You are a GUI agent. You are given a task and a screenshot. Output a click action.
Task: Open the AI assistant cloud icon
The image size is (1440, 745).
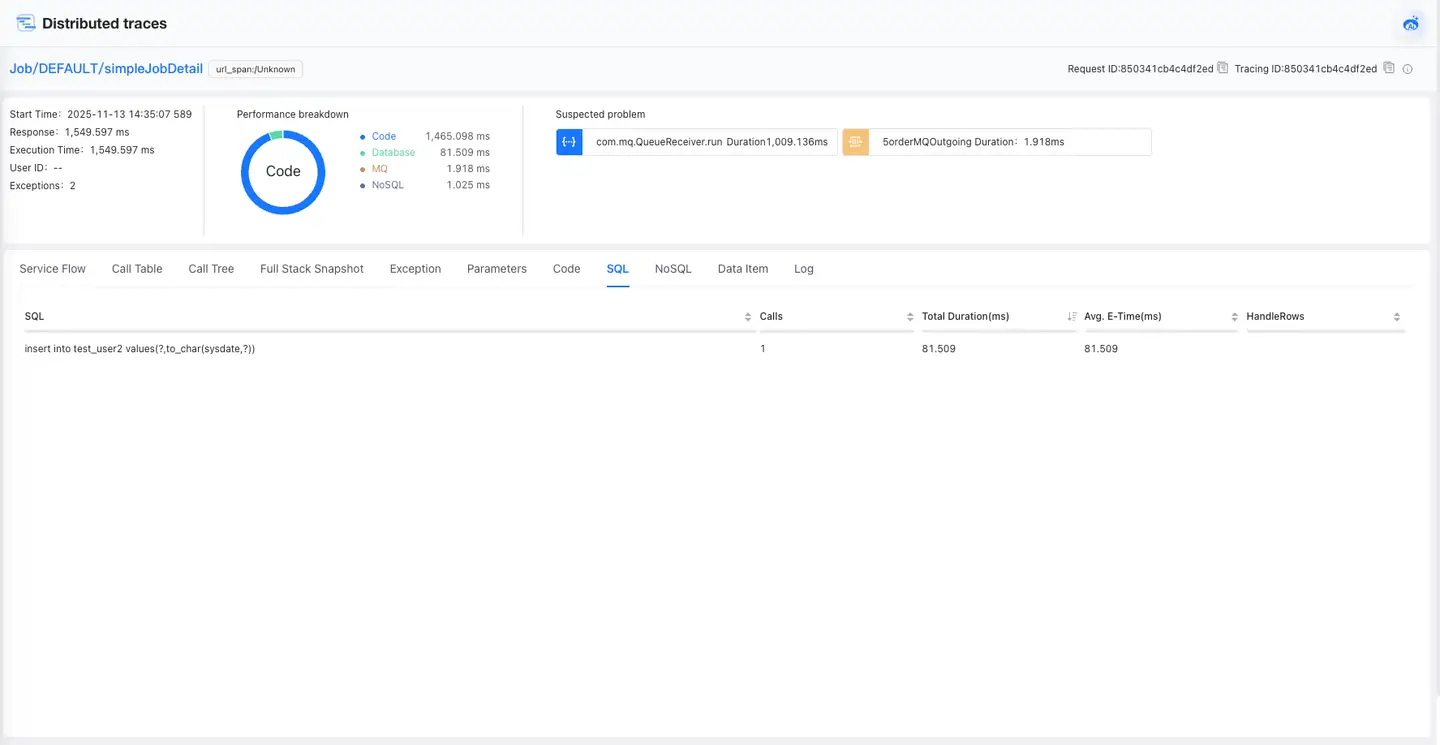1411,24
